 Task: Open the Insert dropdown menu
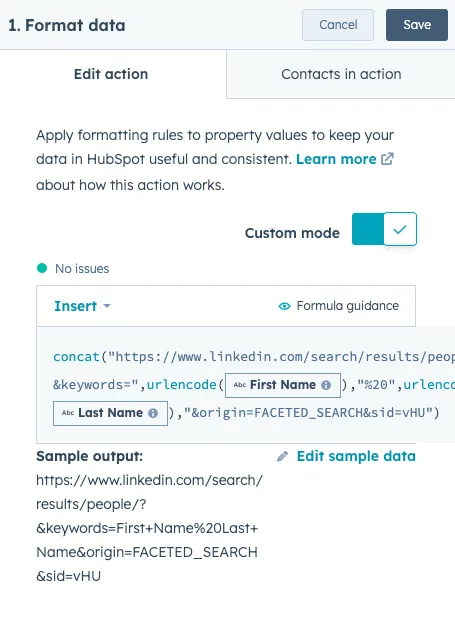click(82, 306)
